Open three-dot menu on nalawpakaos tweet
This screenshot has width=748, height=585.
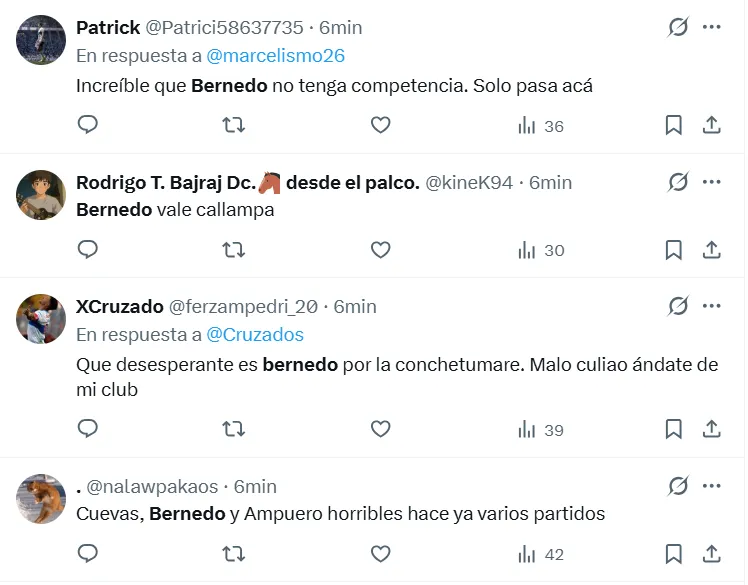click(x=712, y=486)
